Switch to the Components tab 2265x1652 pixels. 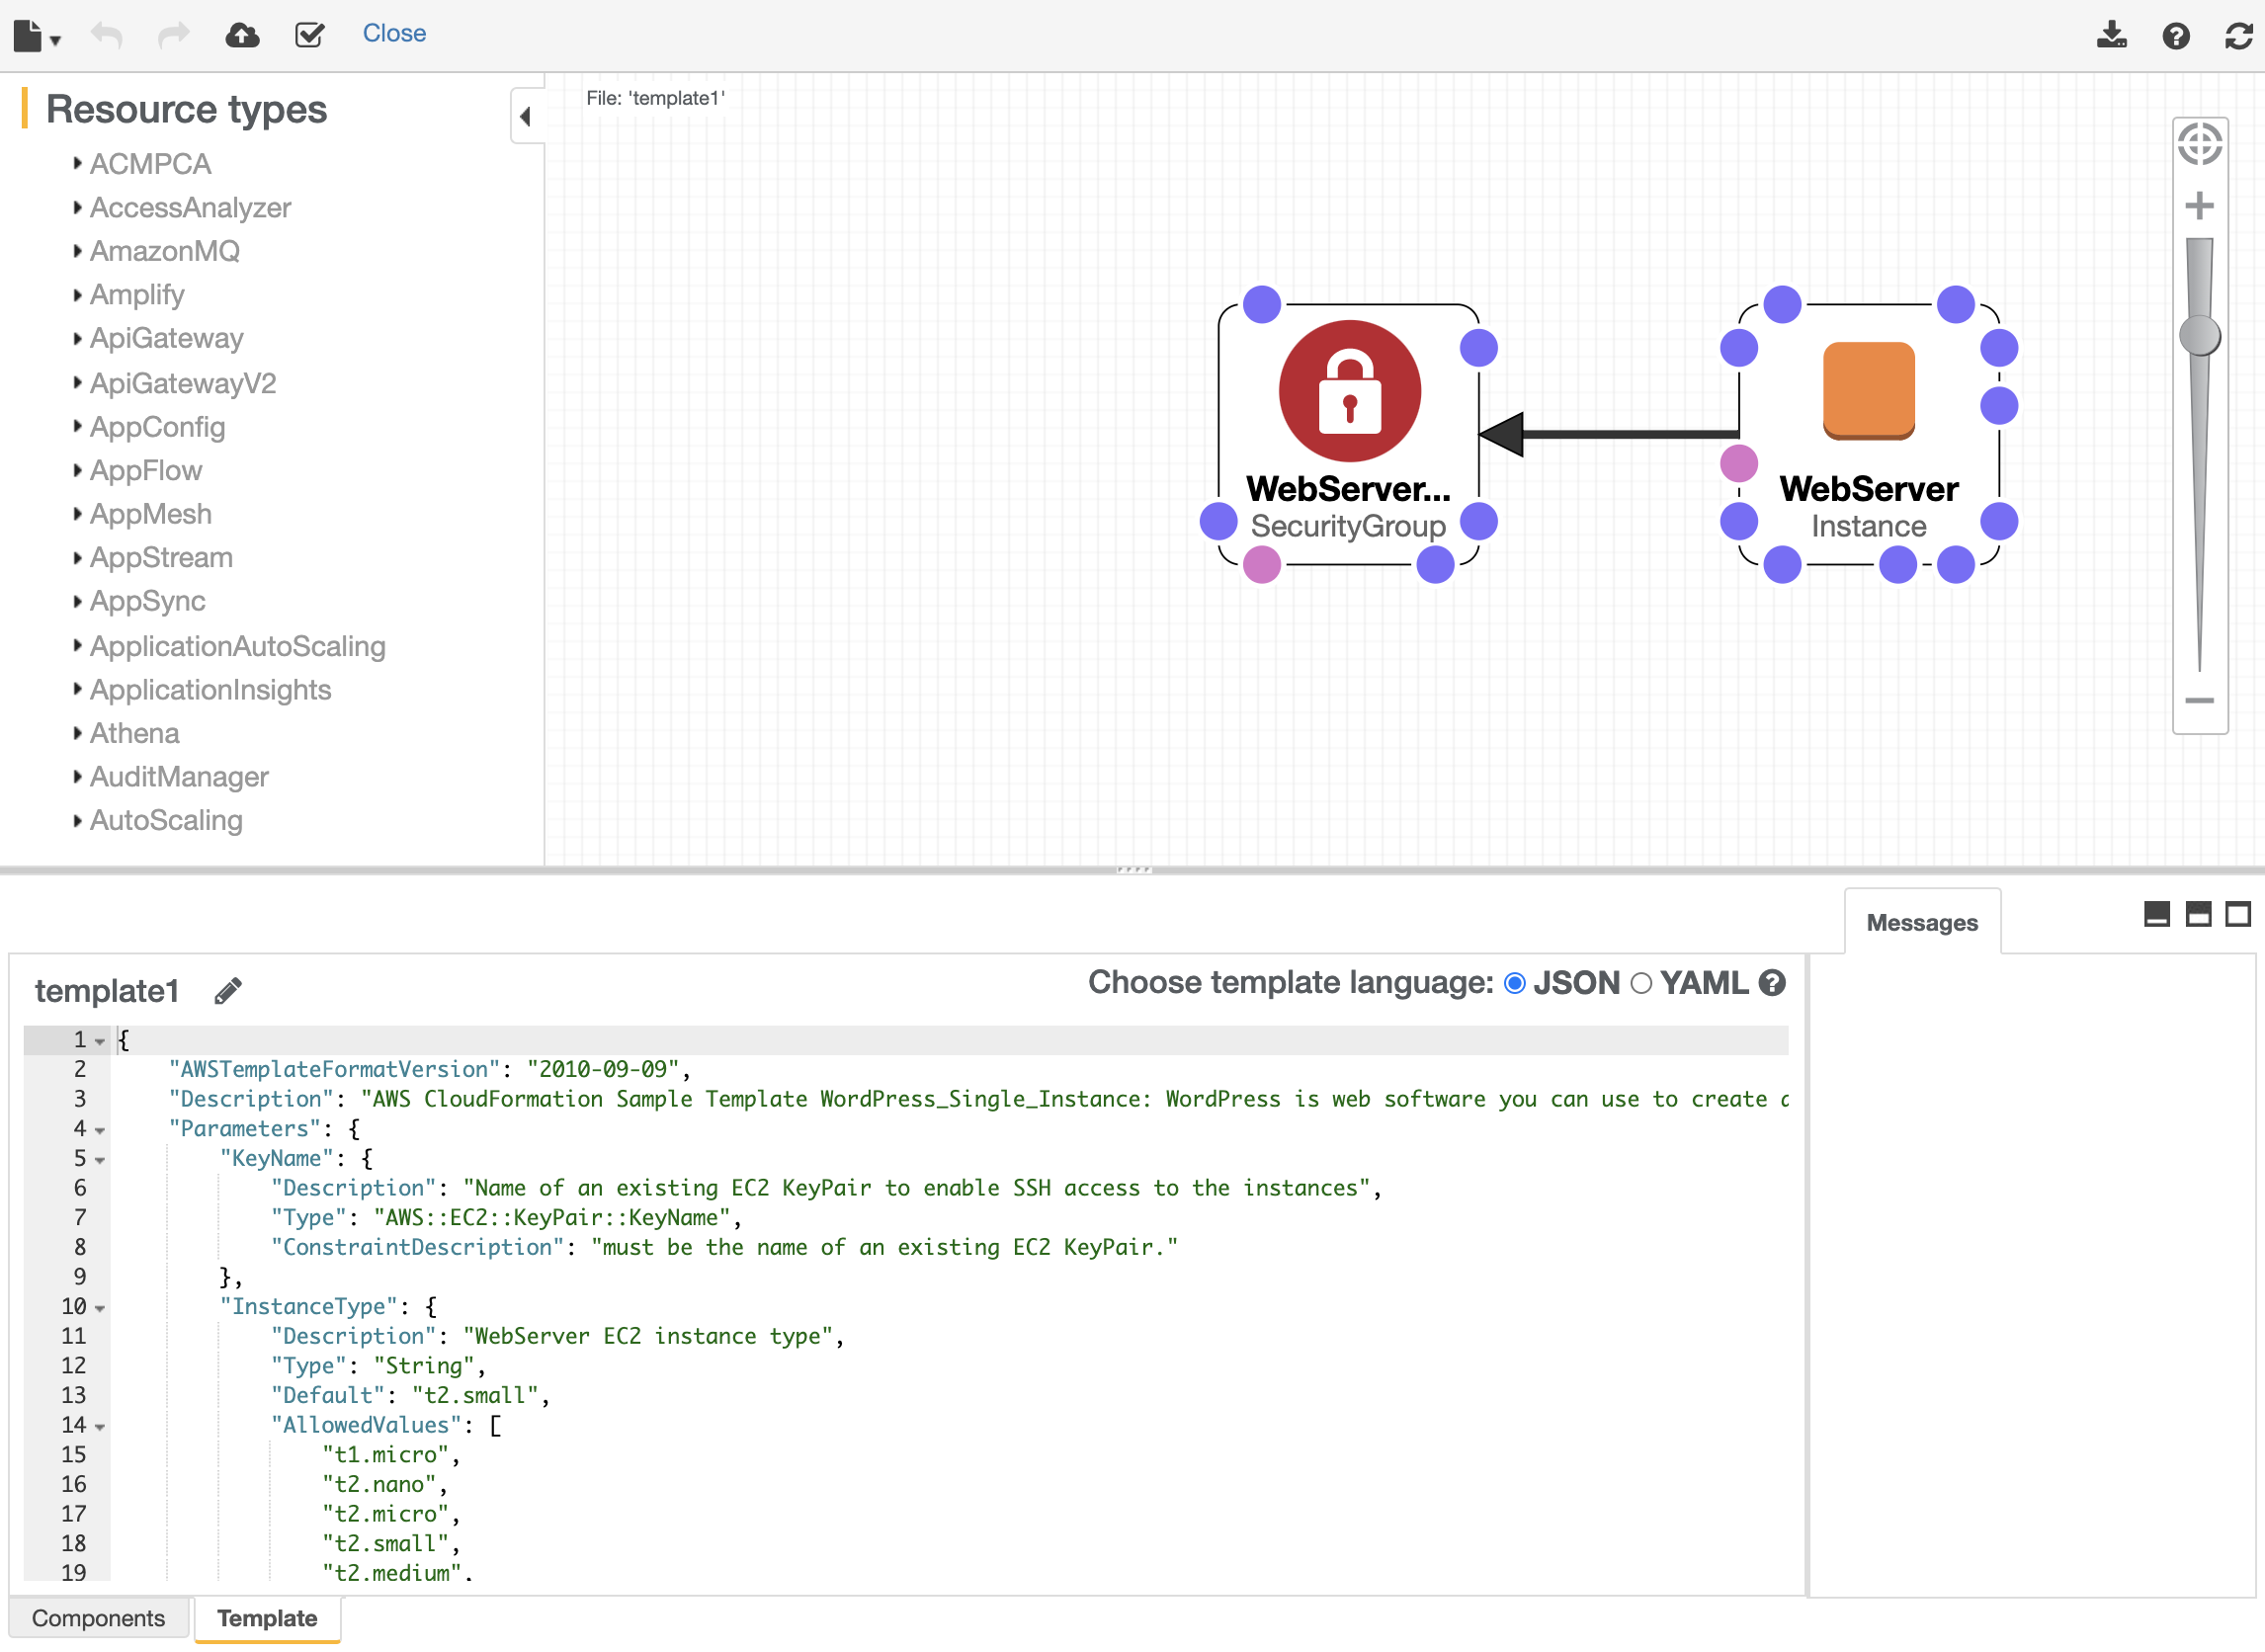pos(98,1618)
